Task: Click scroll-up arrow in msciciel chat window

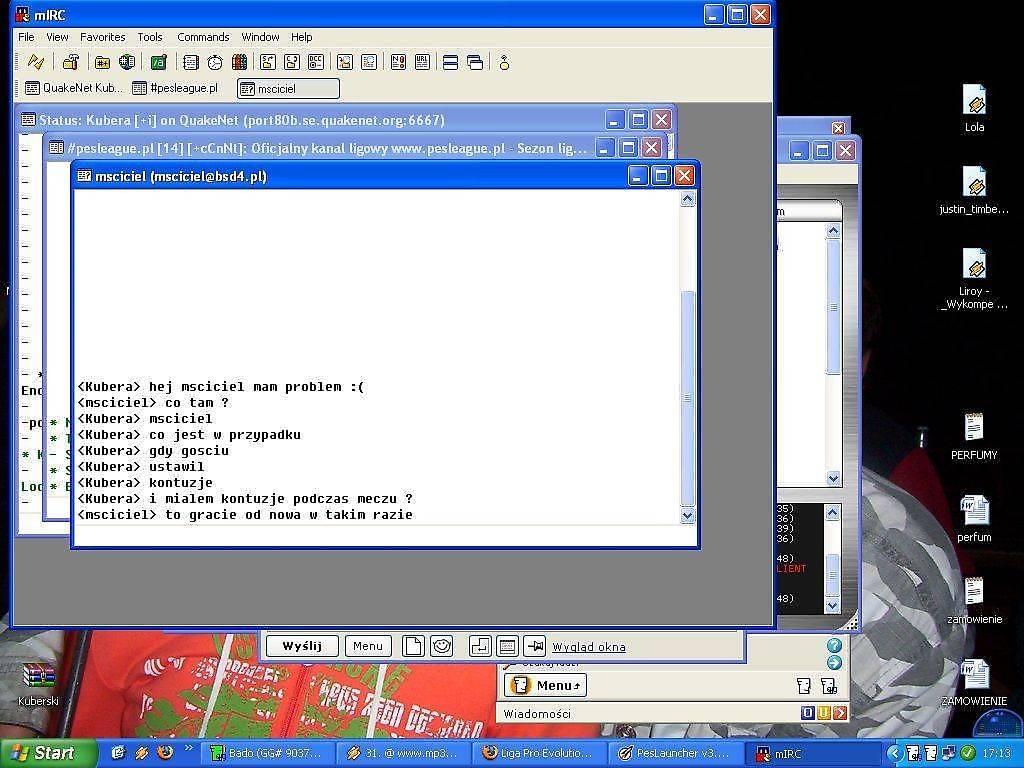Action: (687, 199)
